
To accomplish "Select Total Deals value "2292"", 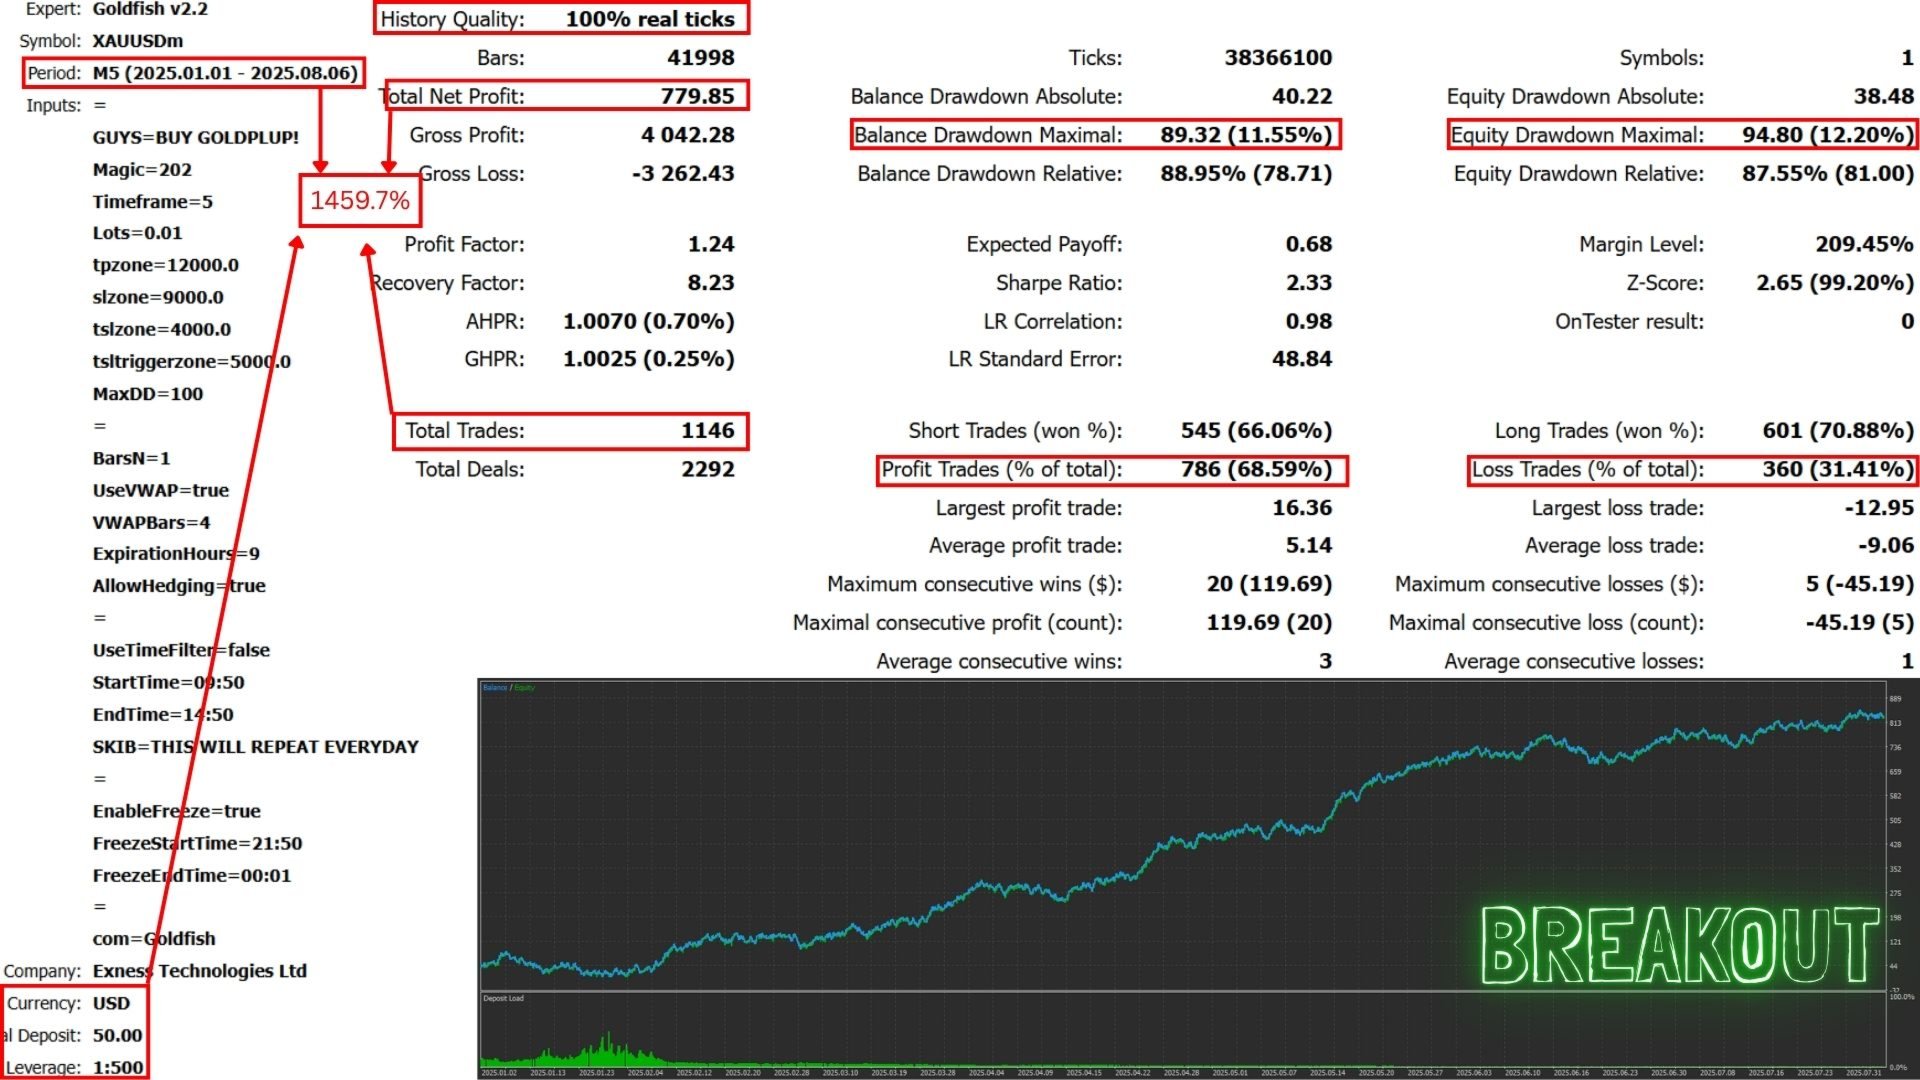I will tap(708, 469).
